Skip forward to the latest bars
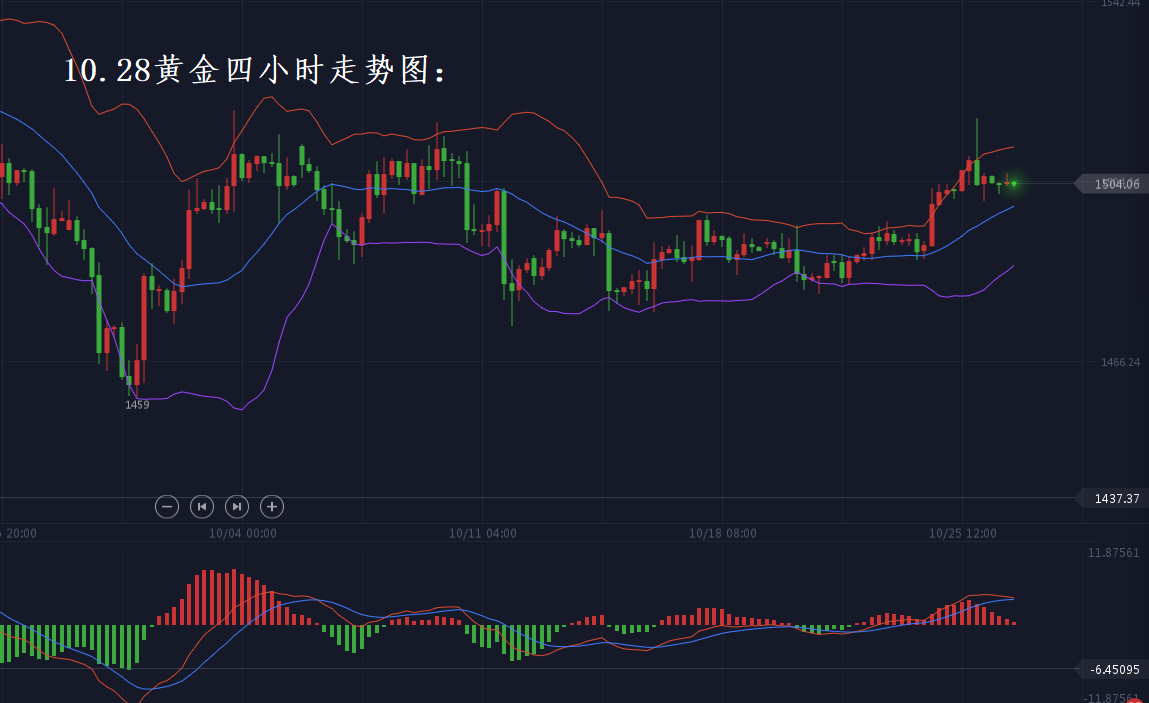The image size is (1149, 703). click(x=237, y=507)
